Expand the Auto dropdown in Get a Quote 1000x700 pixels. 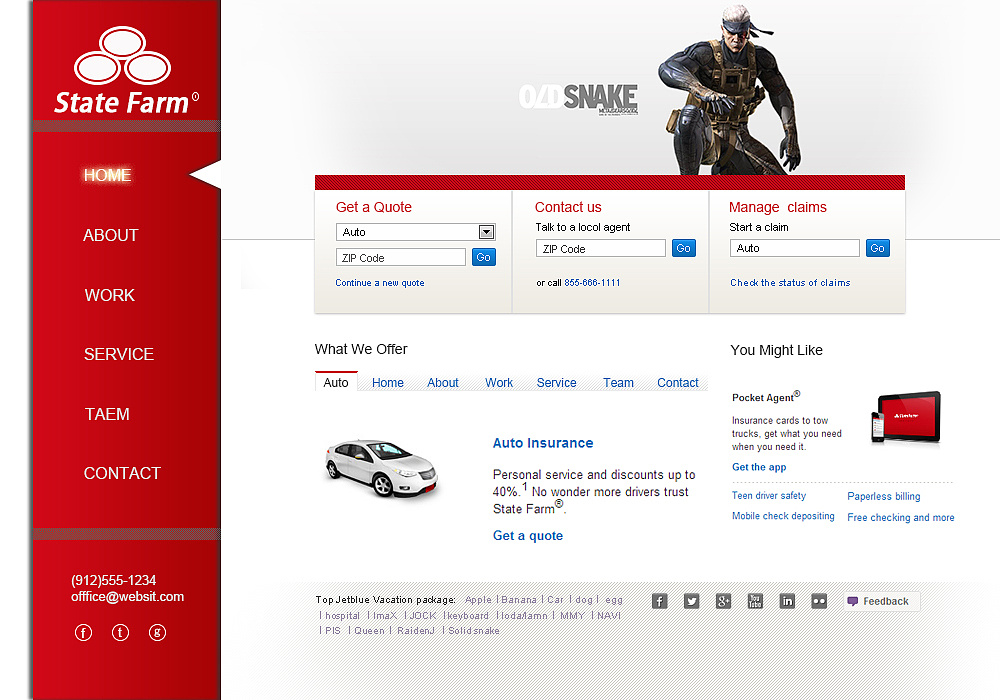[x=486, y=232]
